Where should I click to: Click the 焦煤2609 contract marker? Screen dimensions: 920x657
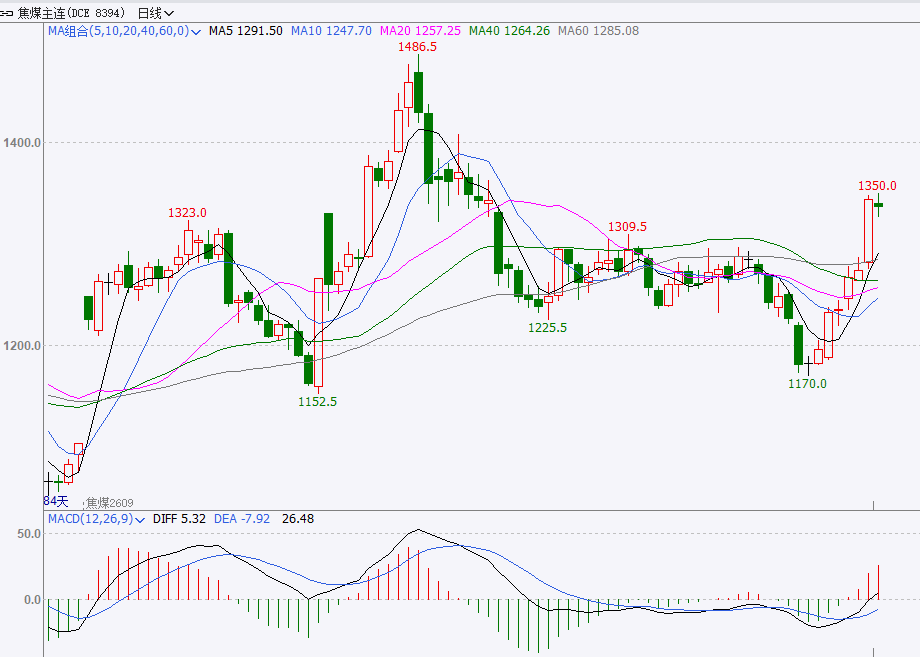click(x=109, y=503)
